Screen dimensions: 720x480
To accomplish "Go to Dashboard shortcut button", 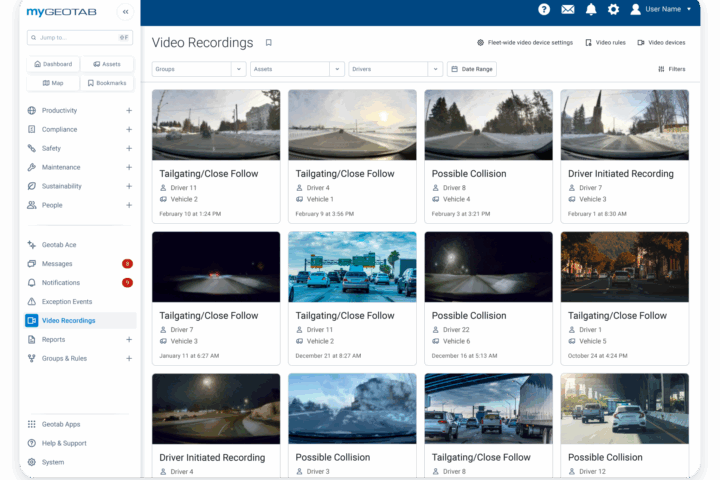I will pos(53,64).
